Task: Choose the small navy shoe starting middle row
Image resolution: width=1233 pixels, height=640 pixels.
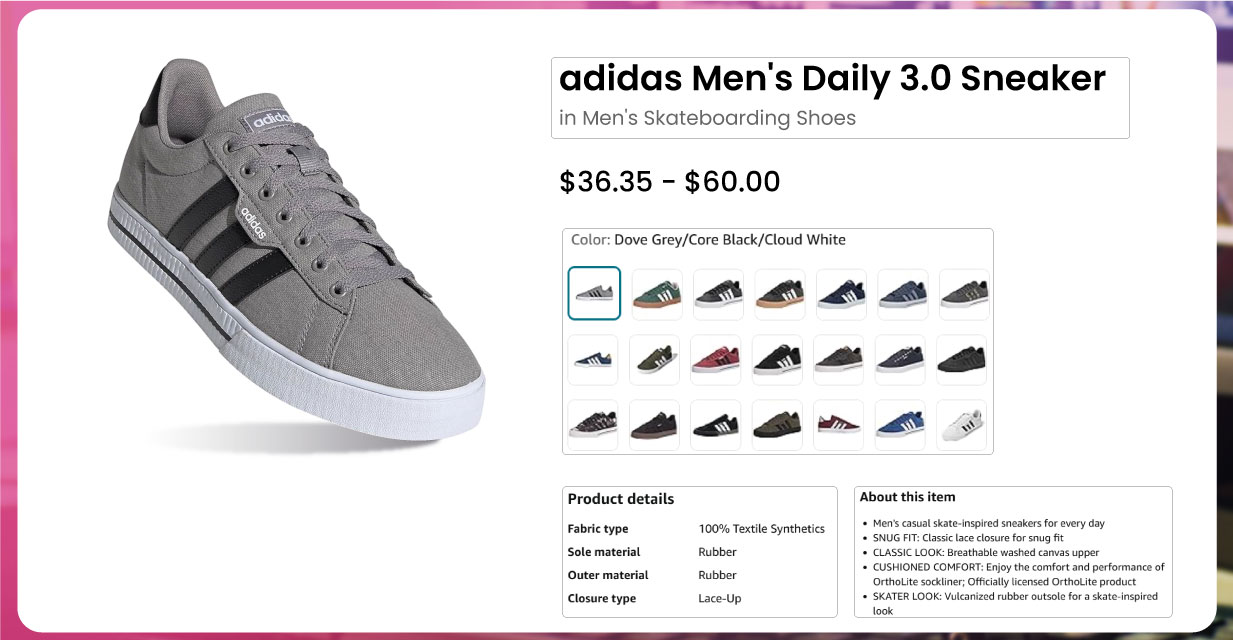Action: click(594, 359)
